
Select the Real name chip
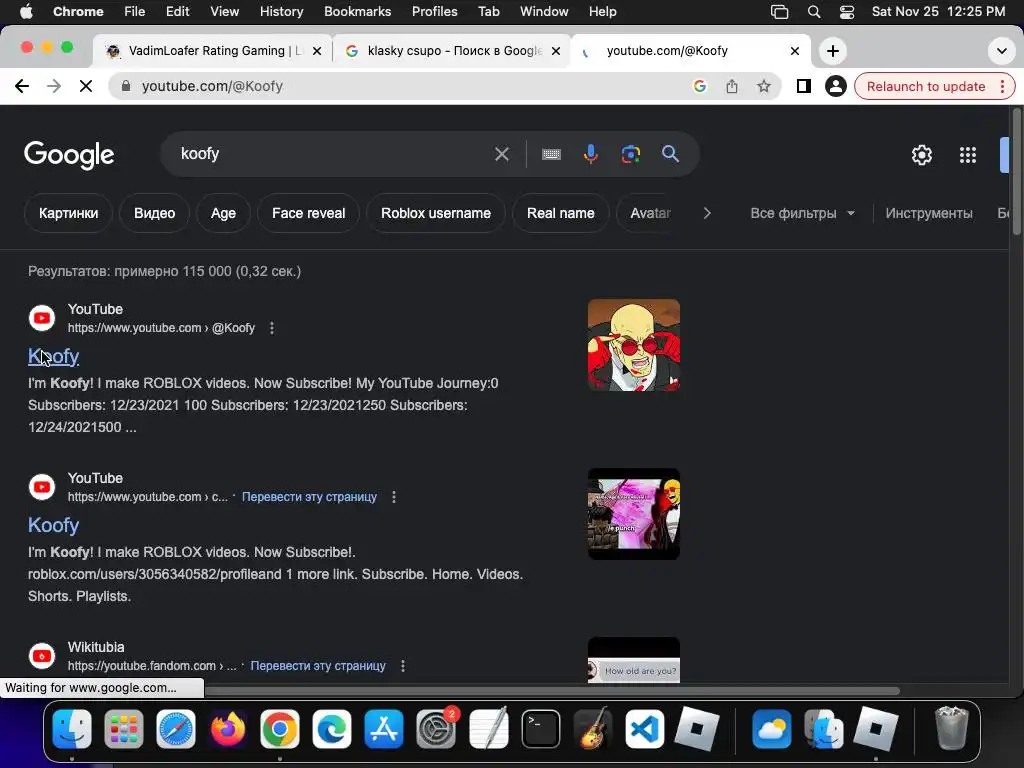pyautogui.click(x=560, y=214)
